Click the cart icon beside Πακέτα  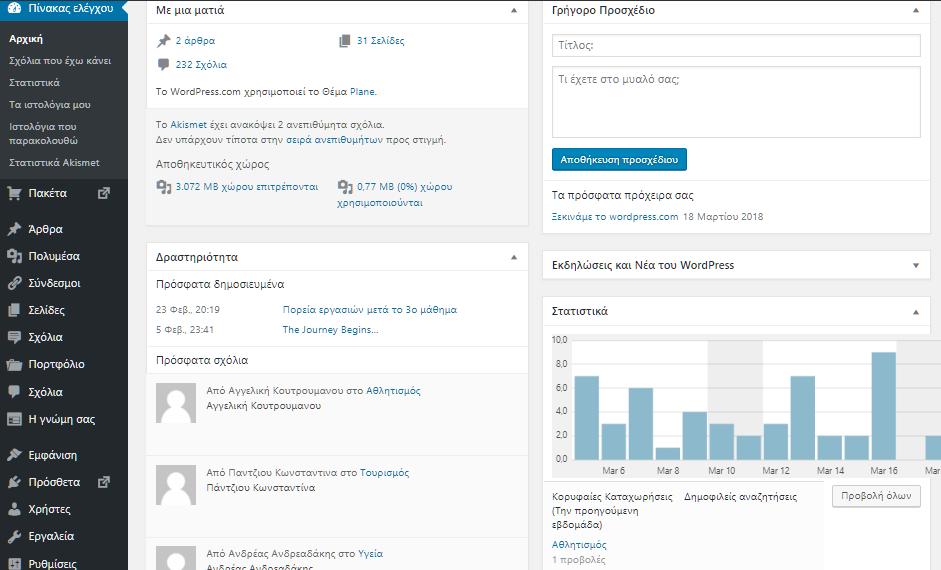coord(14,193)
